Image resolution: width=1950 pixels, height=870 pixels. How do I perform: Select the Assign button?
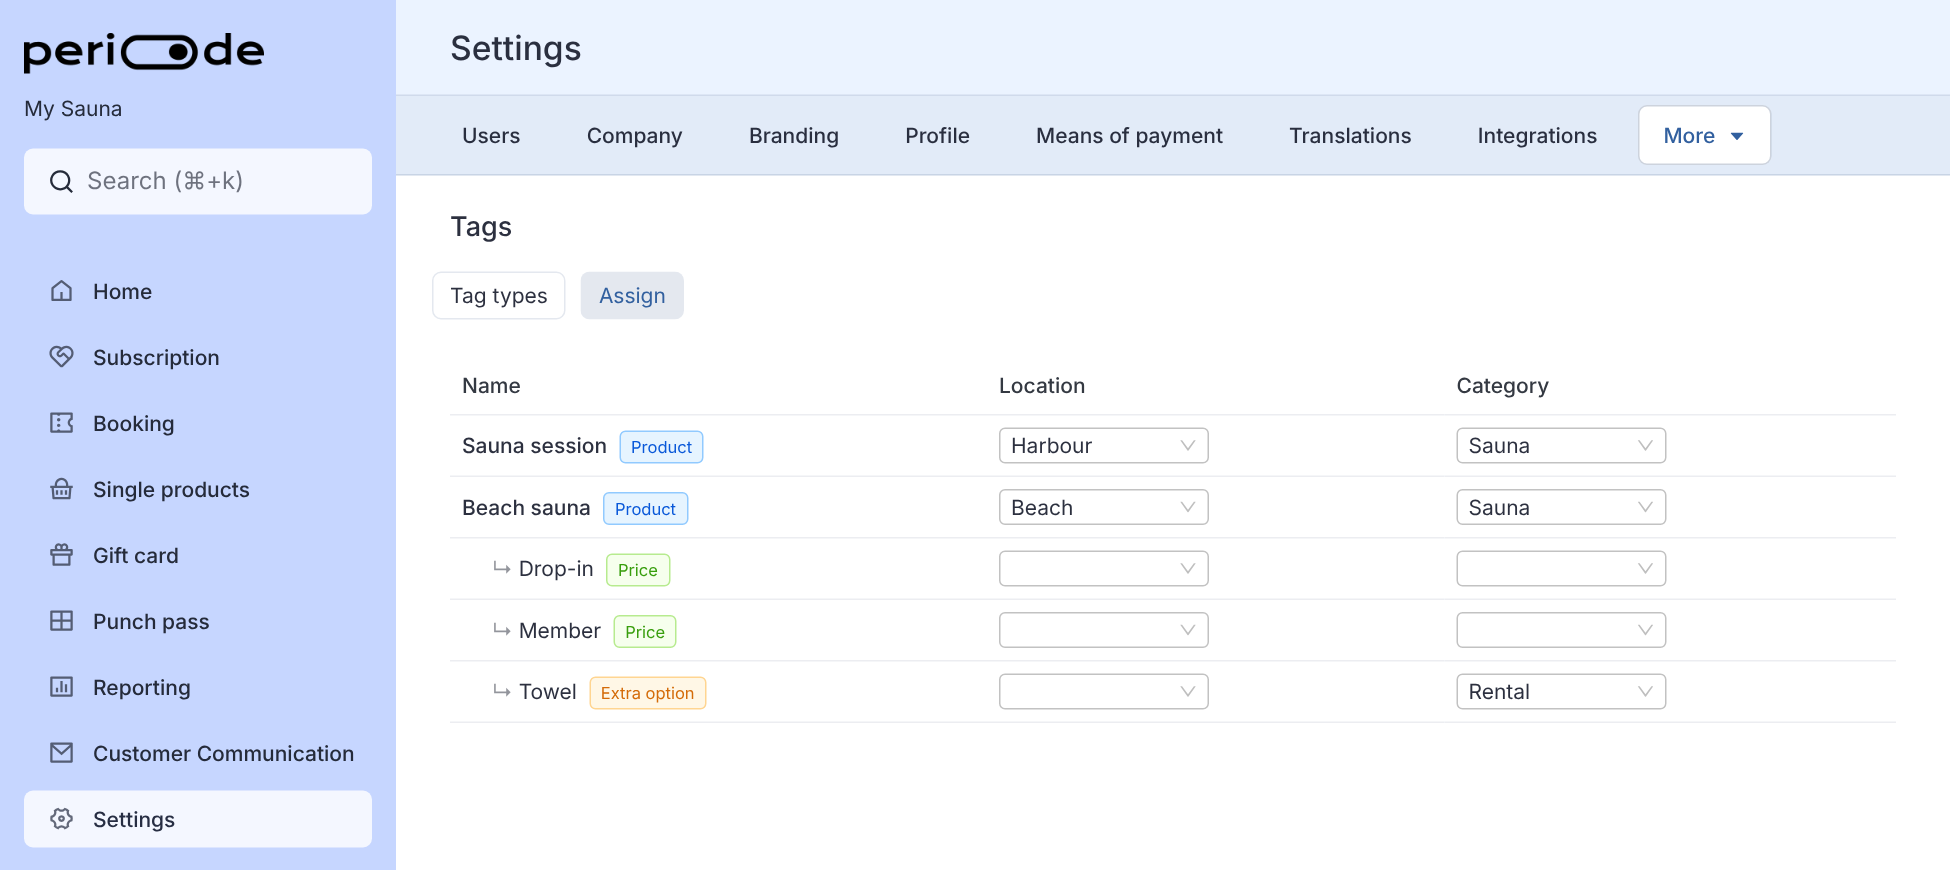pos(632,296)
